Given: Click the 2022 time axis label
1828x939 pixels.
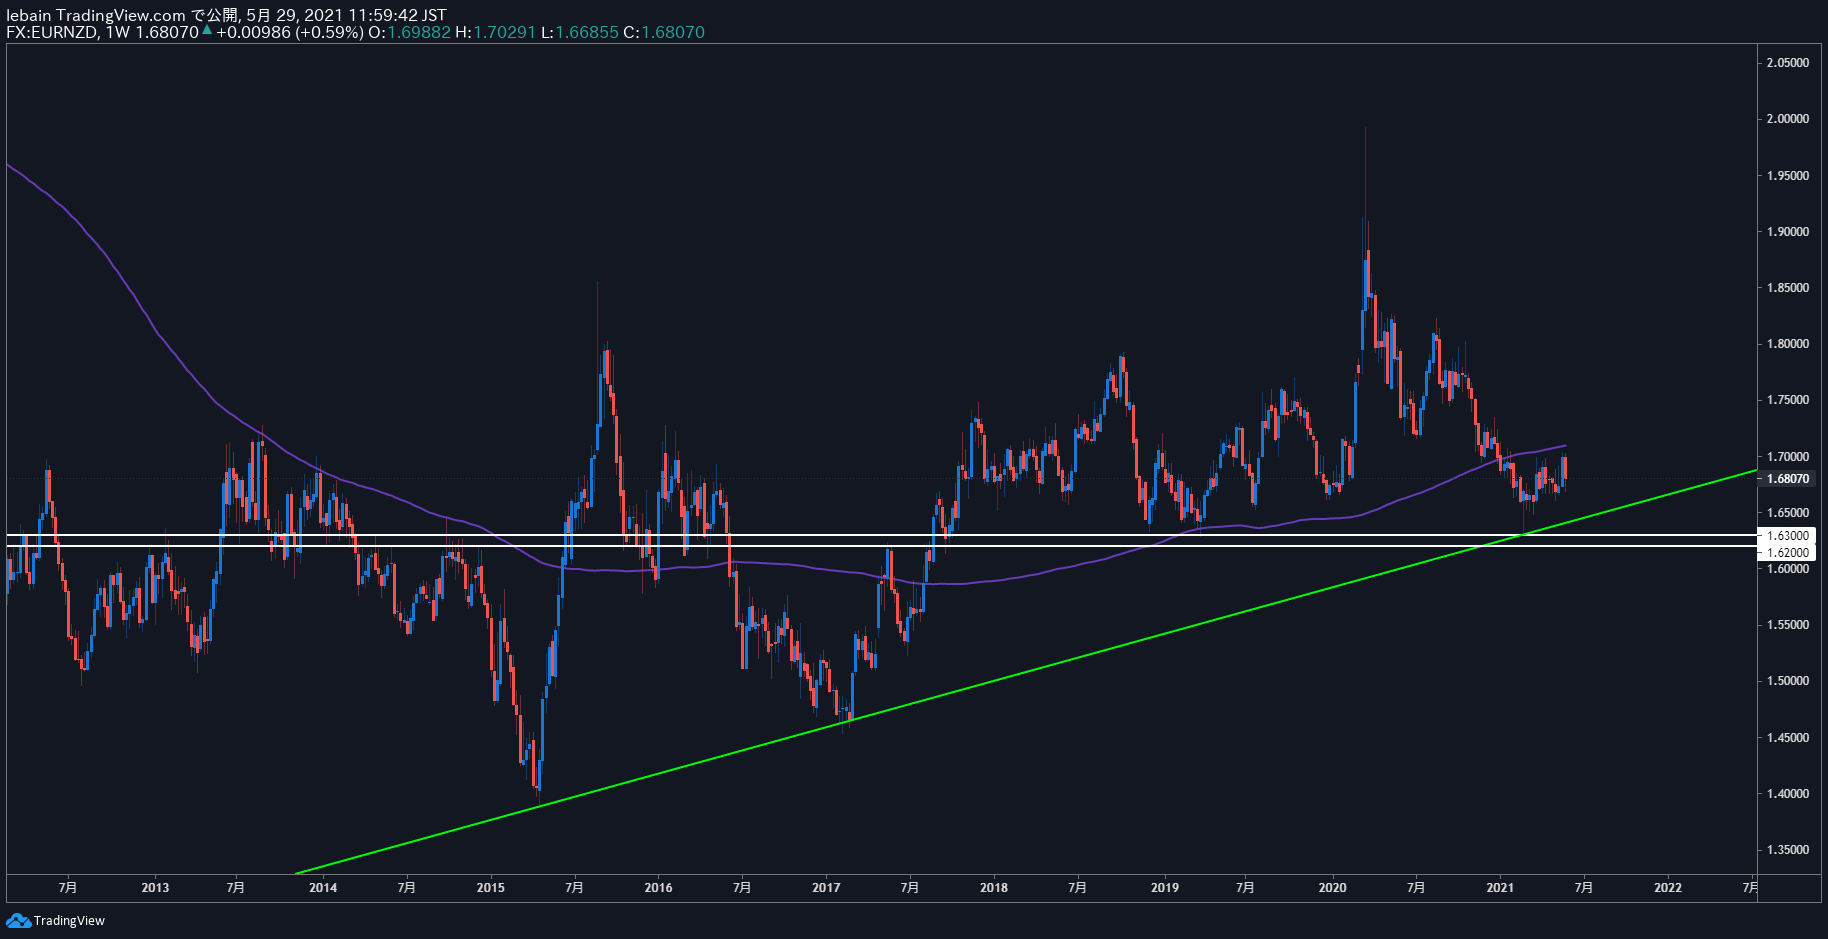Looking at the screenshot, I should [x=1667, y=887].
